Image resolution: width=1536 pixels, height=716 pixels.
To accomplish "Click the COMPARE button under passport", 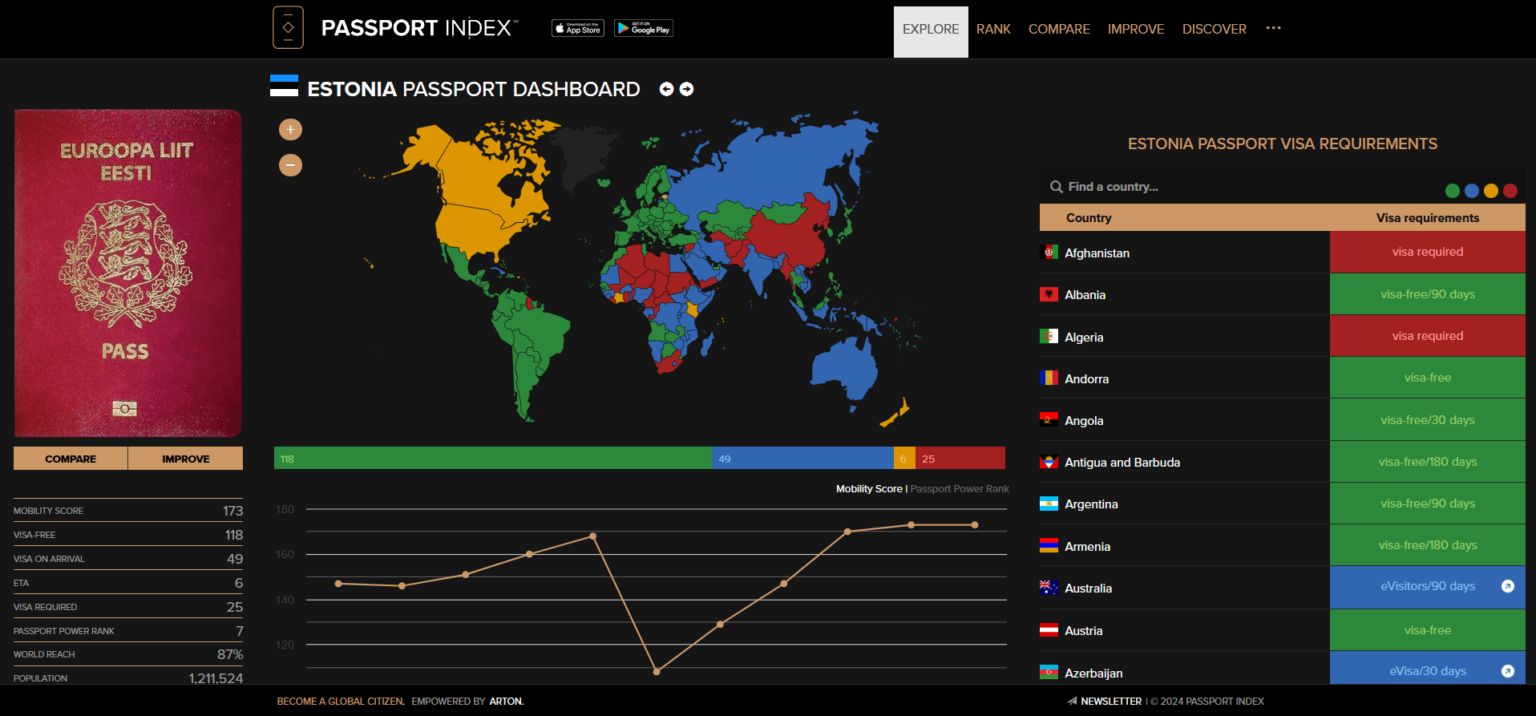I will click(x=70, y=459).
